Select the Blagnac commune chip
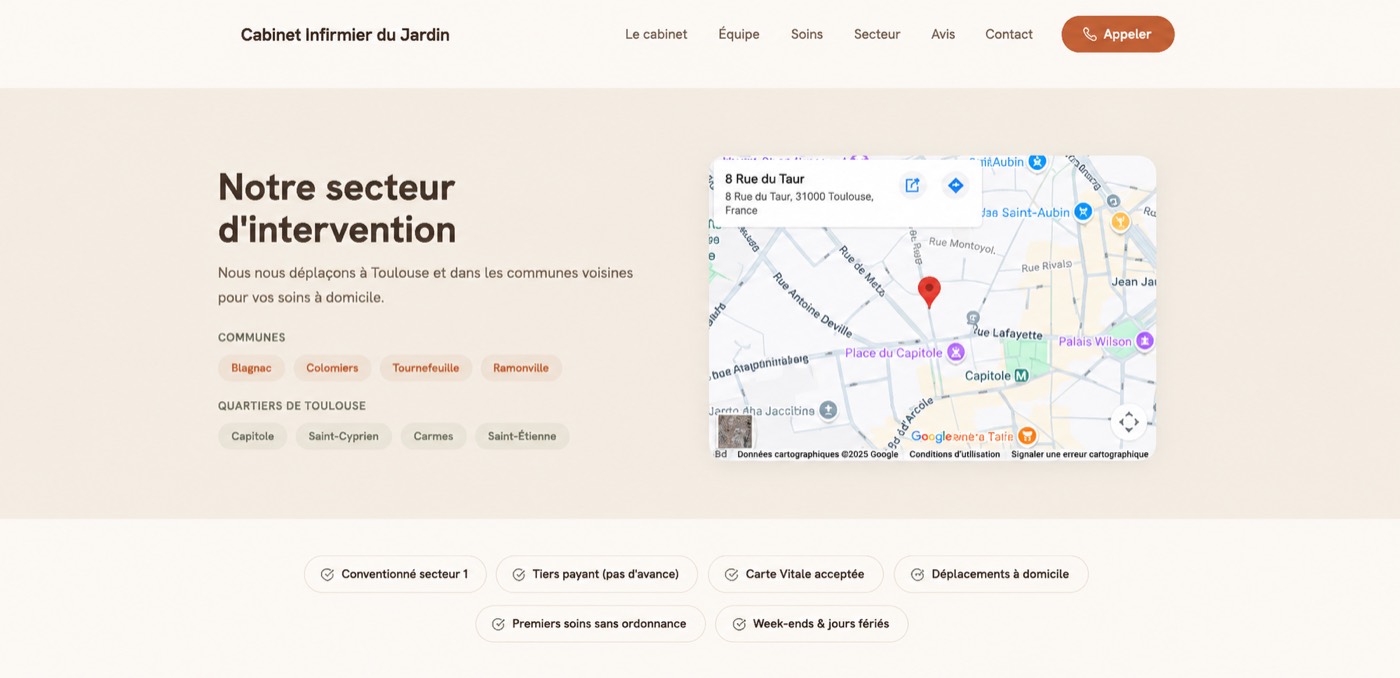Viewport: 1400px width, 678px height. 251,368
